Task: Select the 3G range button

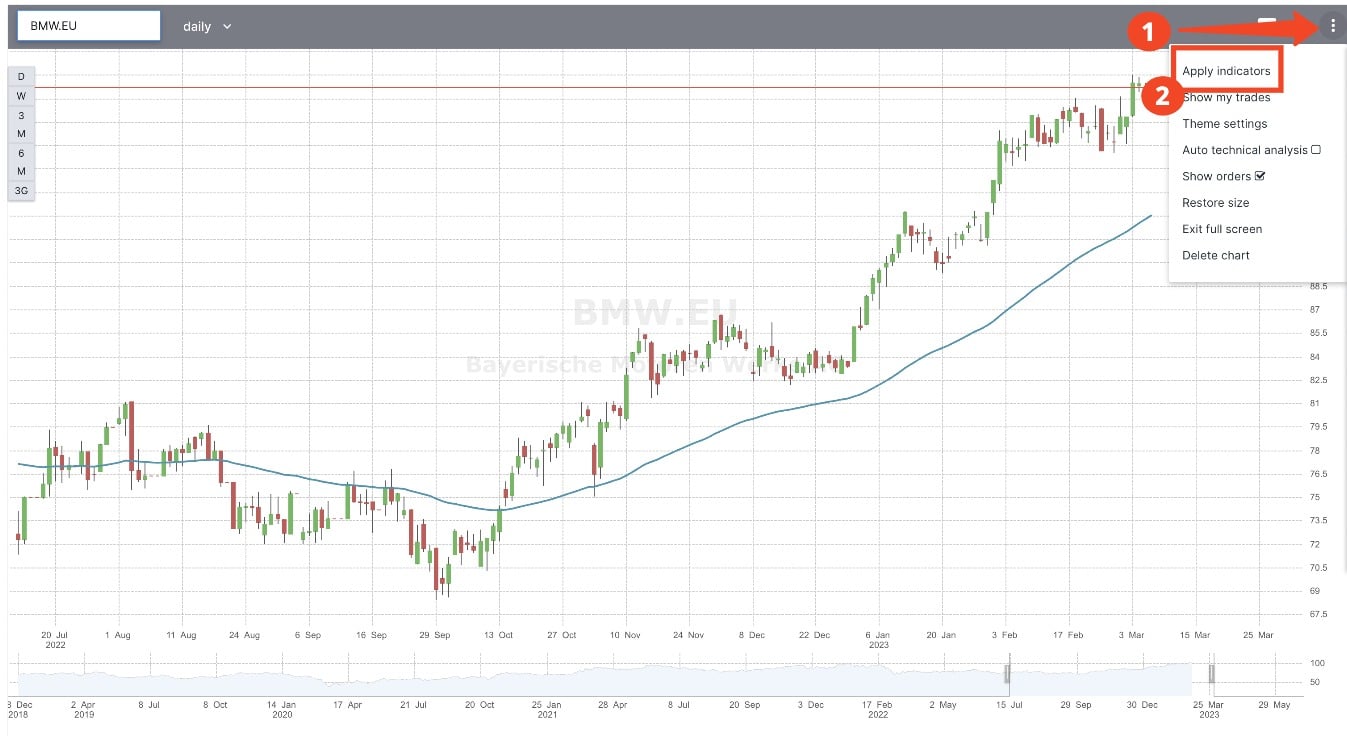Action: click(x=21, y=190)
